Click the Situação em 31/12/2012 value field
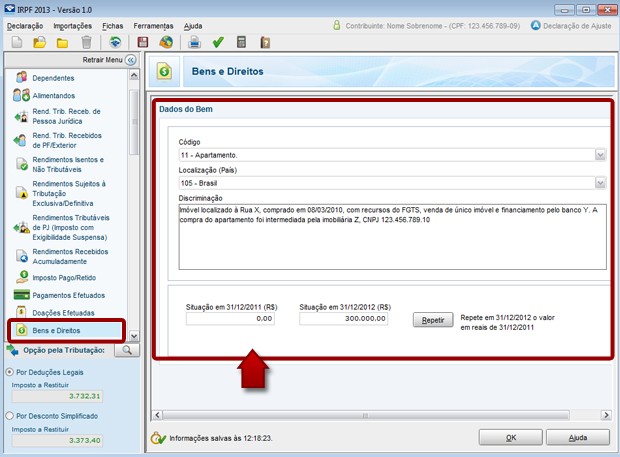The image size is (620, 457). point(344,319)
